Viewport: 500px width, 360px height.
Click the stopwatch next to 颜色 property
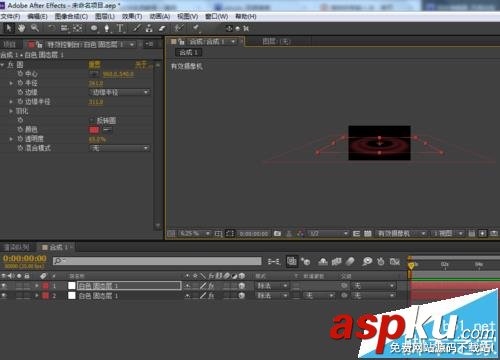20,129
